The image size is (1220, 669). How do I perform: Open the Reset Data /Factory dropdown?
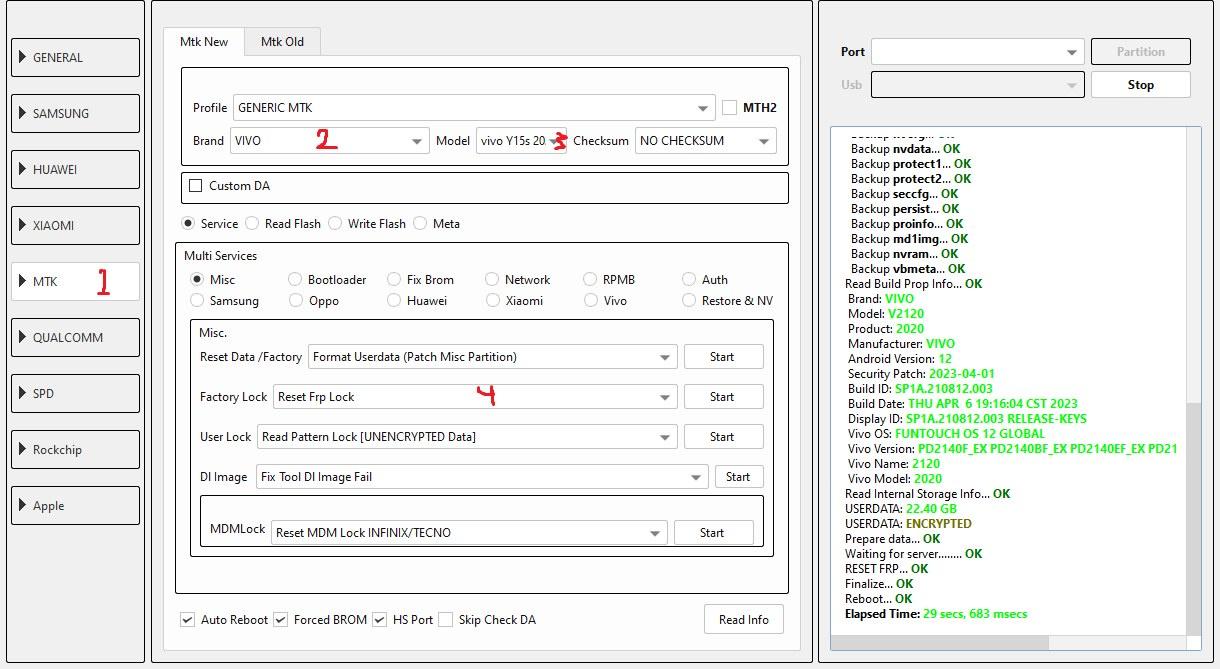492,357
